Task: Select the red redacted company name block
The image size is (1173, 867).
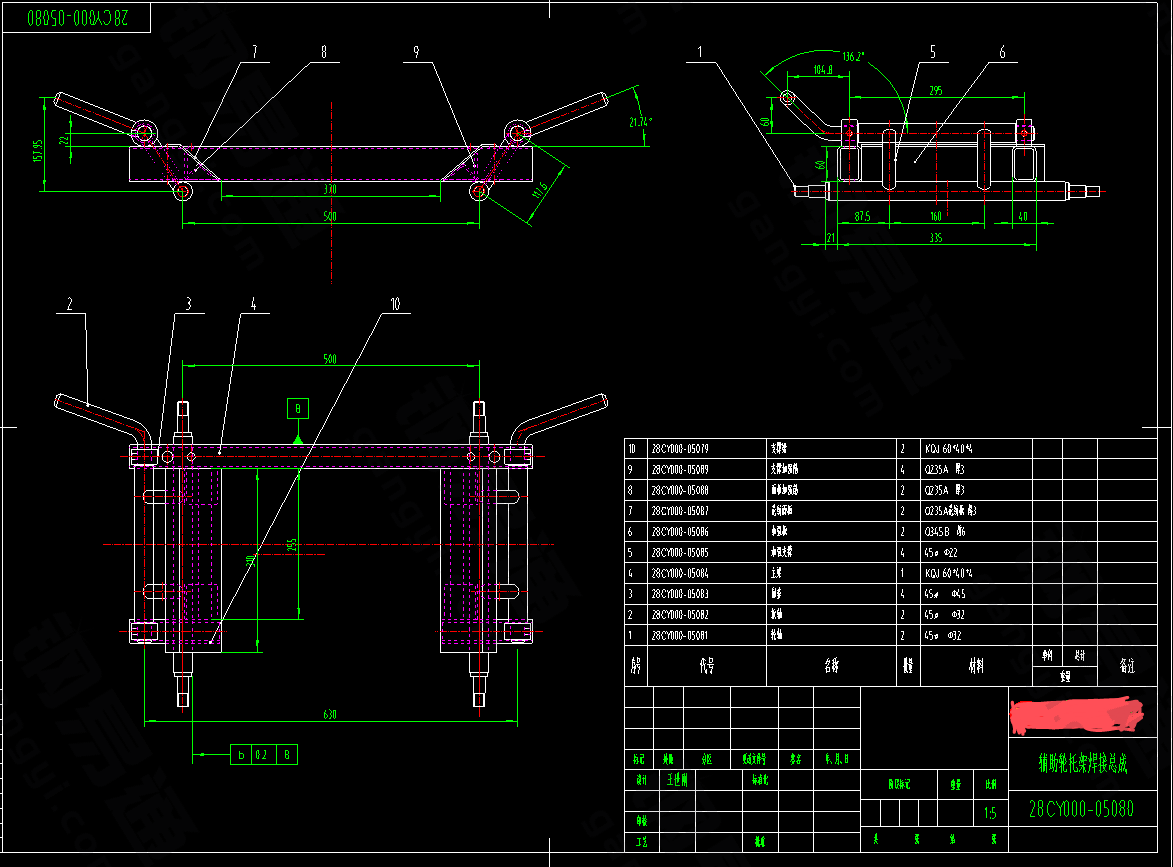Action: tap(1076, 716)
